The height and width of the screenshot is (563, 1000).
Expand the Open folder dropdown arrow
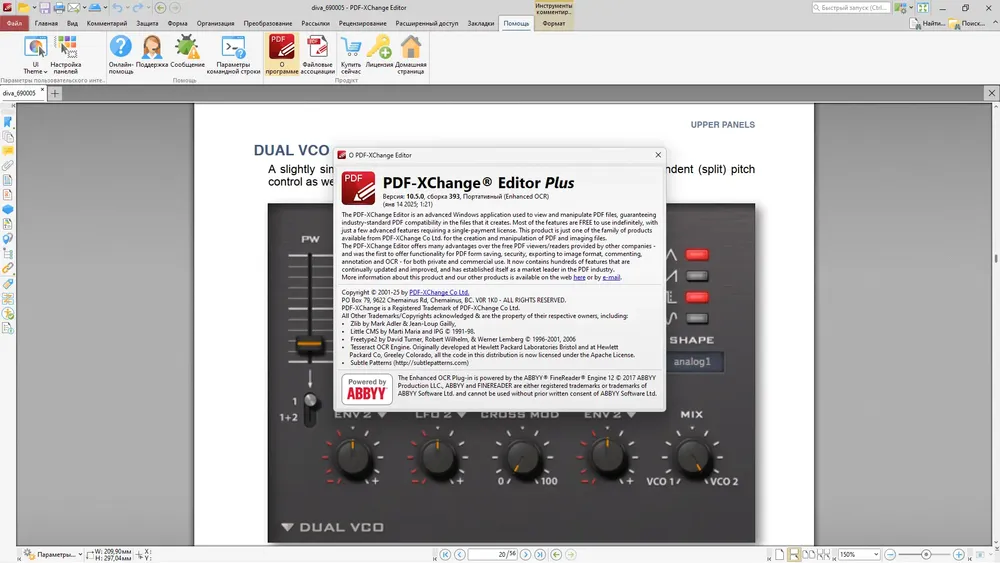click(34, 8)
